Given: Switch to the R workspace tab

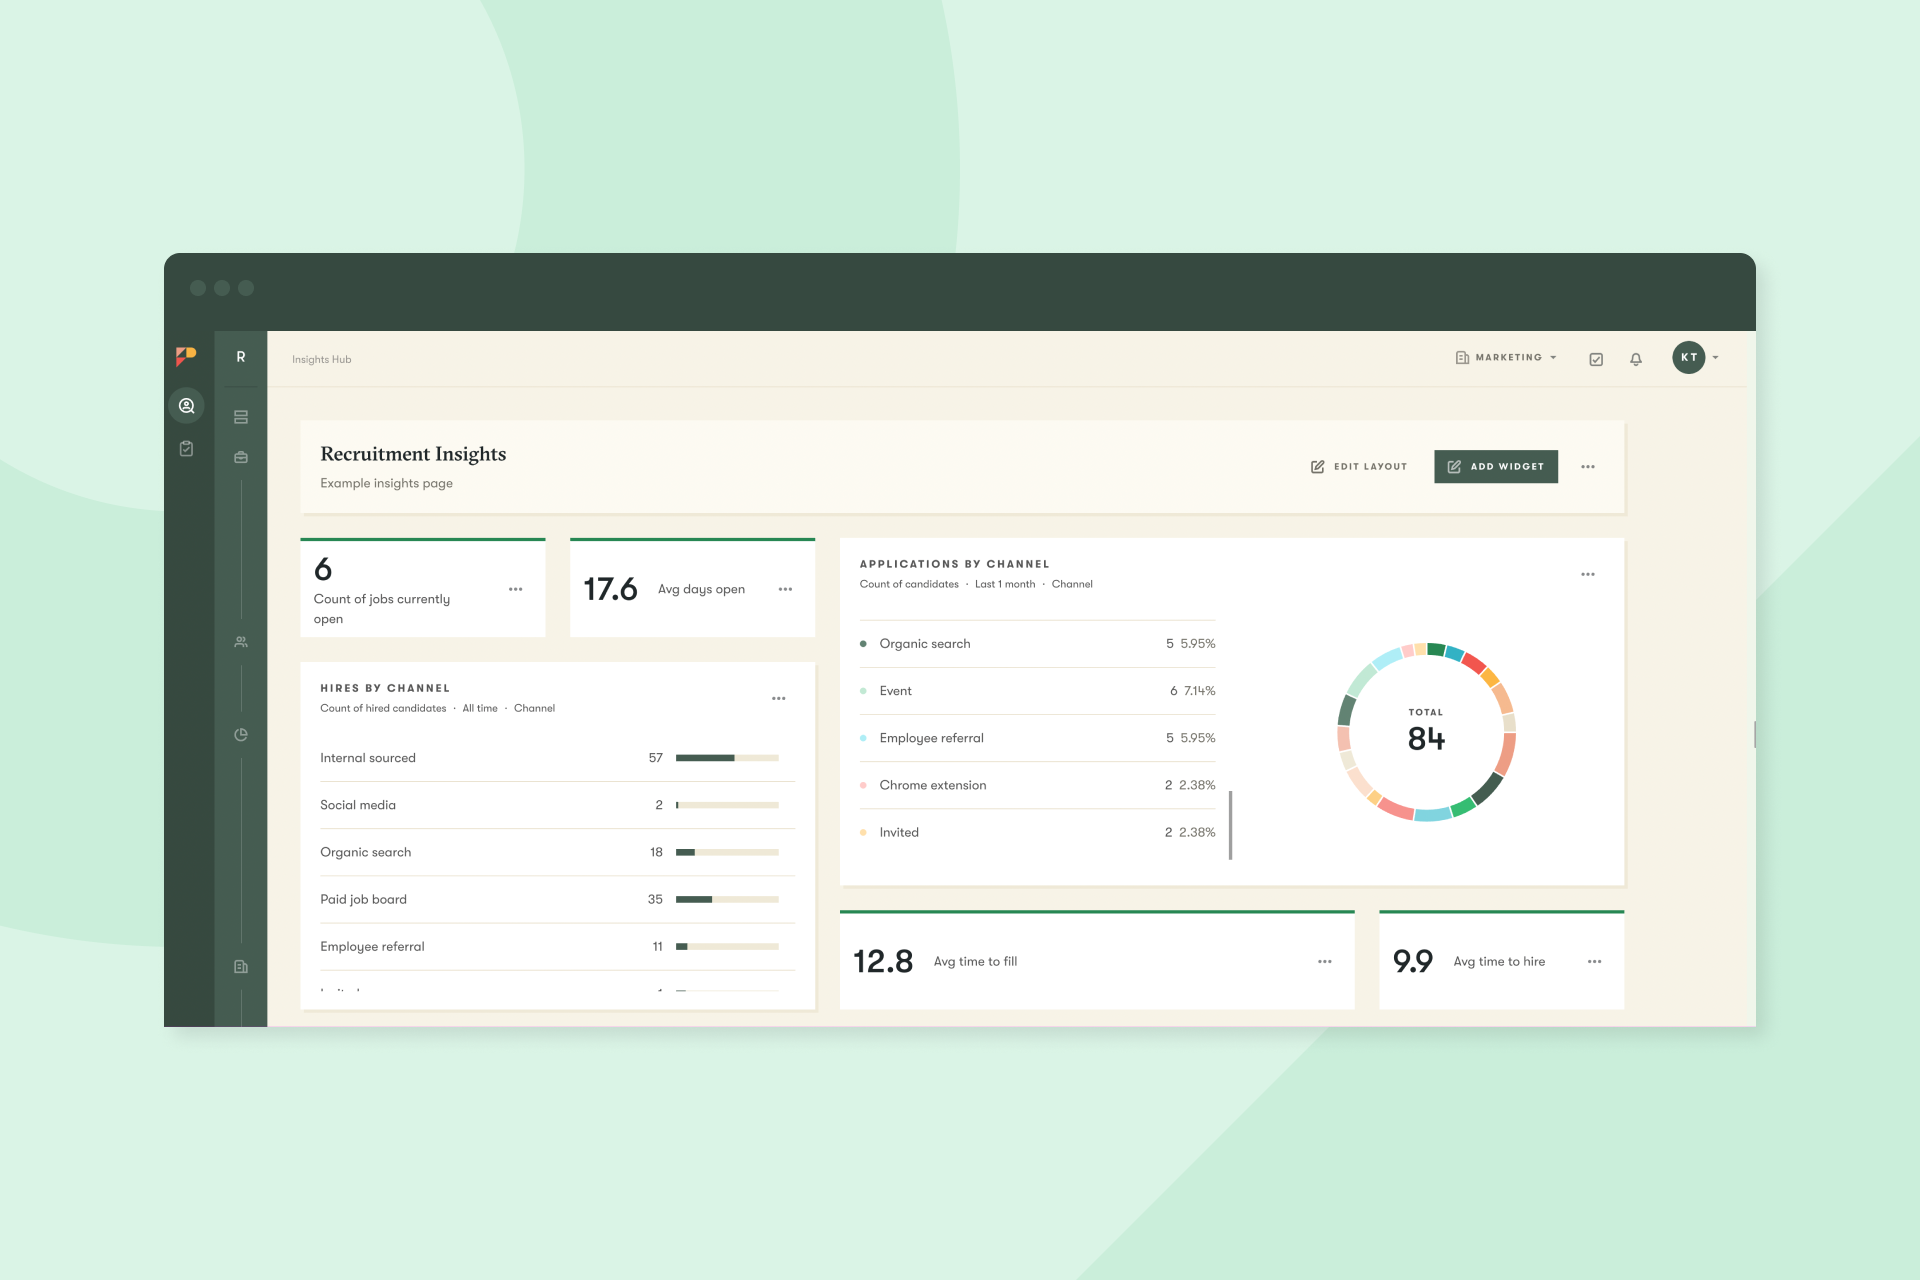Looking at the screenshot, I should (x=240, y=356).
